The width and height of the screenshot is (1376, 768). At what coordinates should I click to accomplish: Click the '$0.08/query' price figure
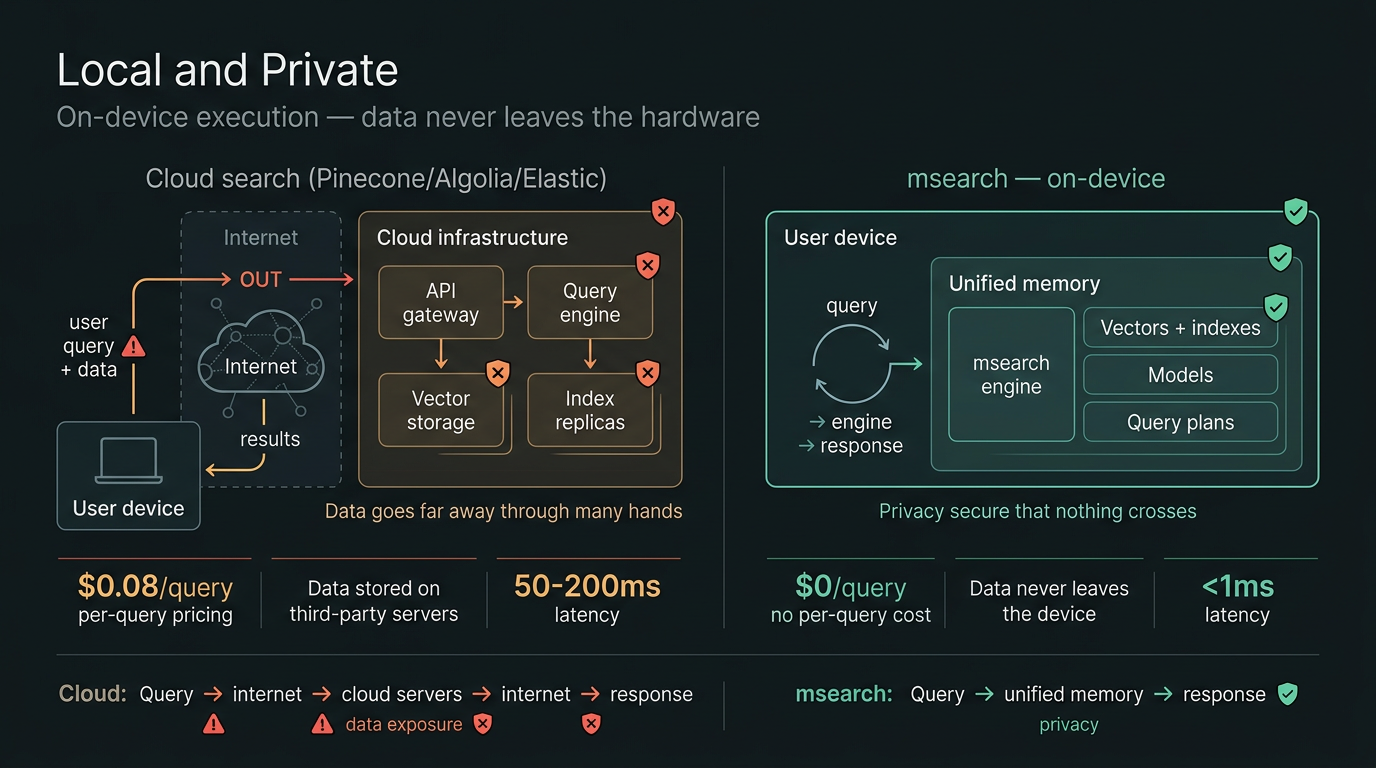[155, 587]
